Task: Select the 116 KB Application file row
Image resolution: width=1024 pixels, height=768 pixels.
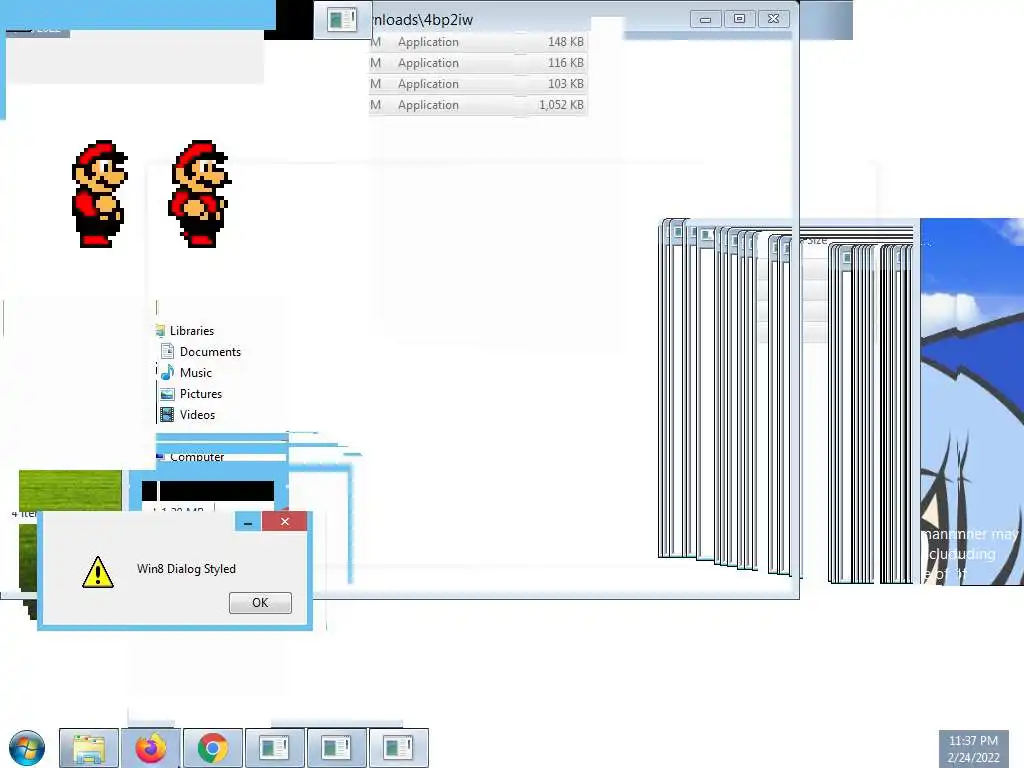Action: (x=478, y=63)
